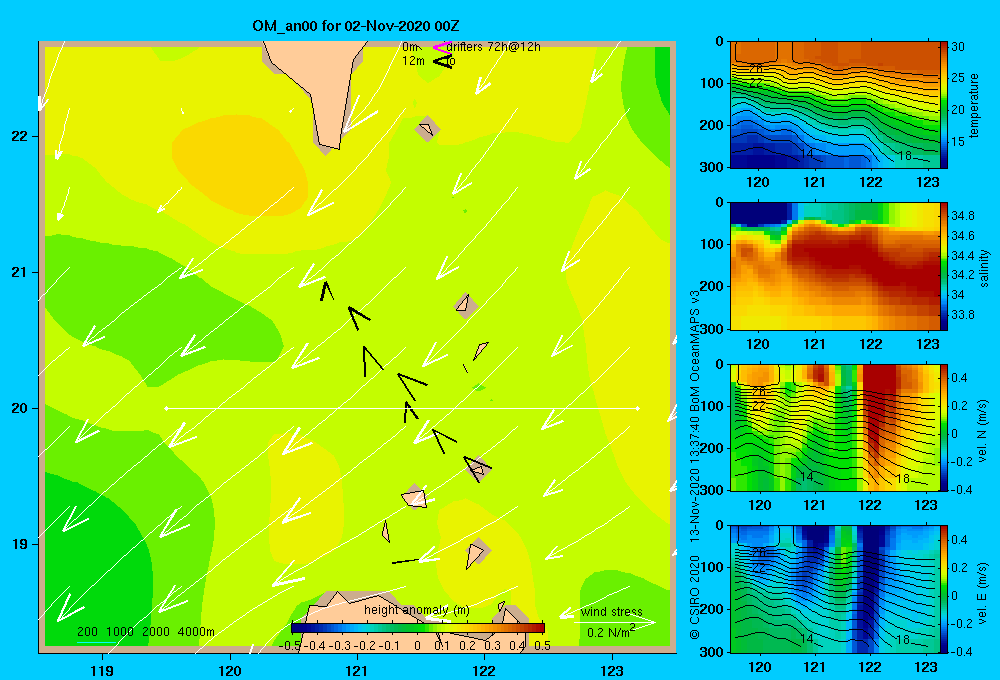Click the longitude 119 axis label on main map
This screenshot has height=680, width=1000.
[x=103, y=670]
